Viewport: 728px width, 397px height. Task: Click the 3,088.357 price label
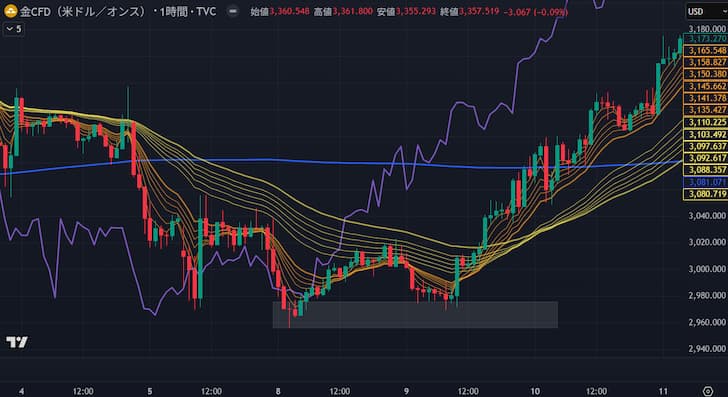tap(706, 170)
